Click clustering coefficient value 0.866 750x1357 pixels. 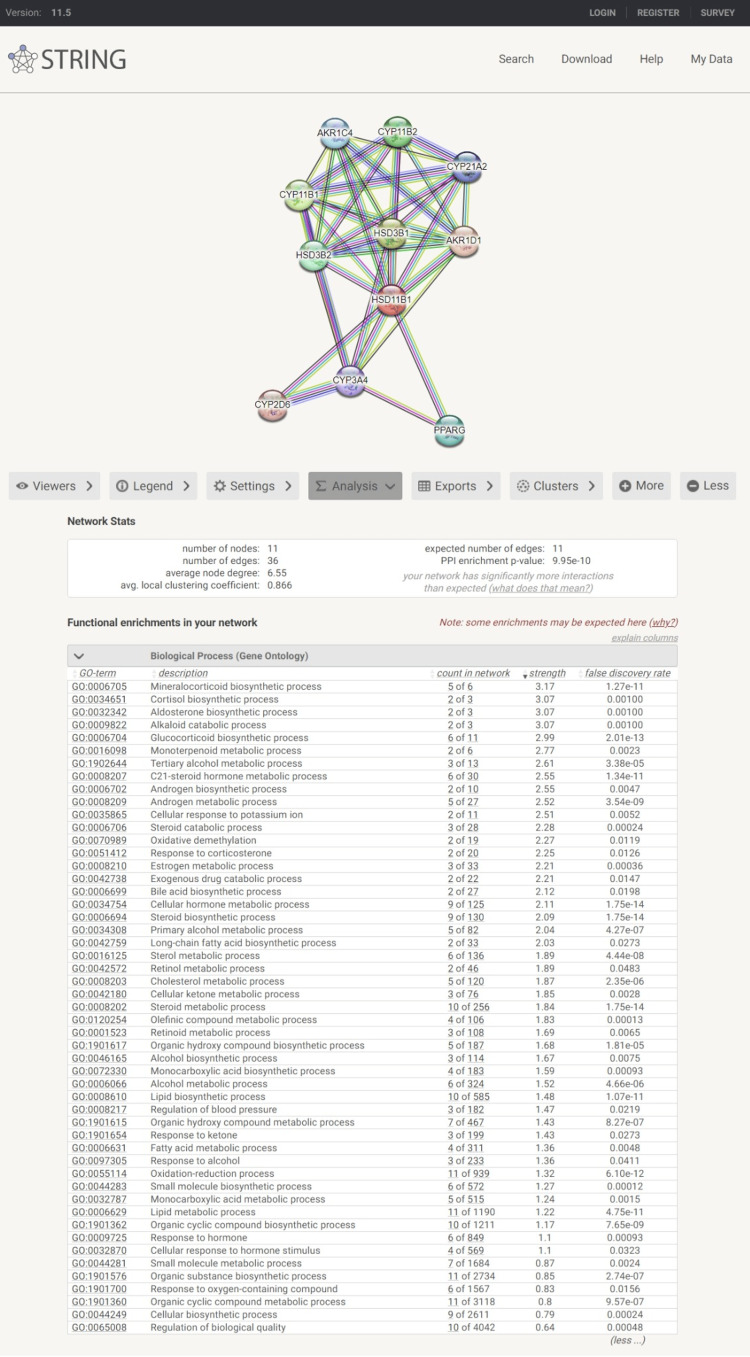tap(279, 585)
